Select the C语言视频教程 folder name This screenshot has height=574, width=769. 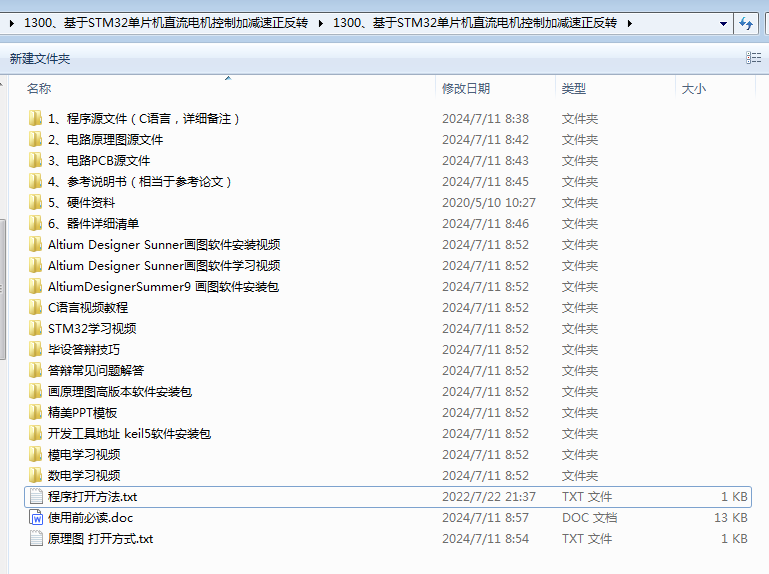point(88,308)
